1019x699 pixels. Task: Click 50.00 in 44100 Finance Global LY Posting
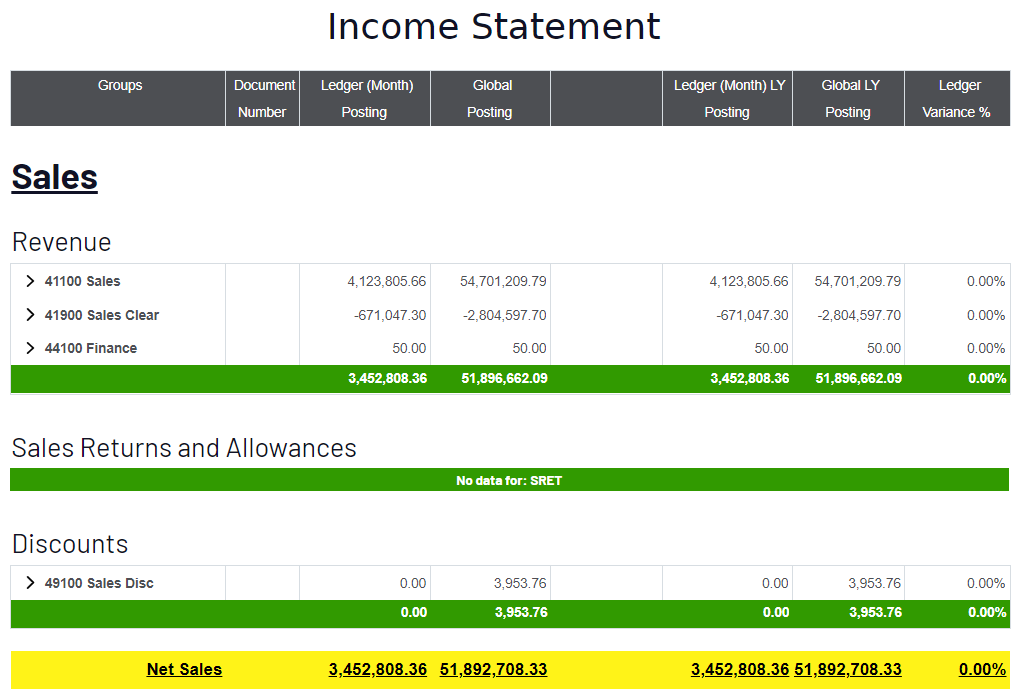(884, 348)
